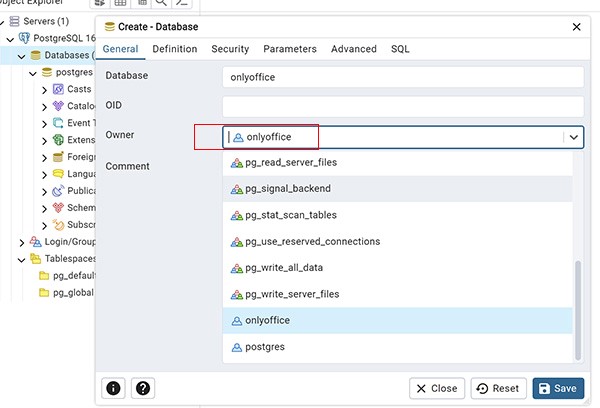Select the General tab
This screenshot has height=408, width=600.
click(x=120, y=49)
